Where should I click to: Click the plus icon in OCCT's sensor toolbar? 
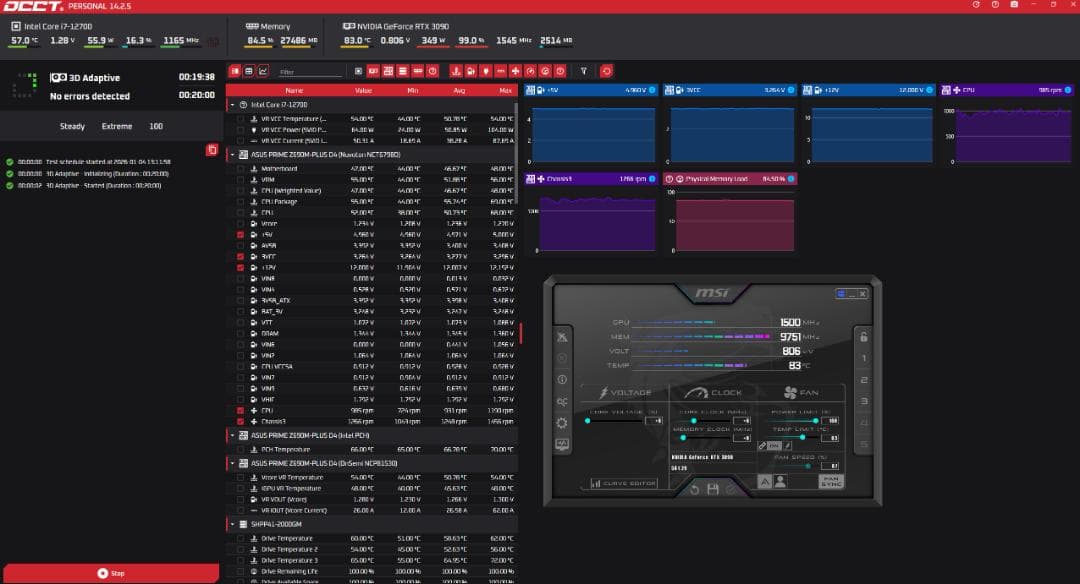pyautogui.click(x=516, y=71)
